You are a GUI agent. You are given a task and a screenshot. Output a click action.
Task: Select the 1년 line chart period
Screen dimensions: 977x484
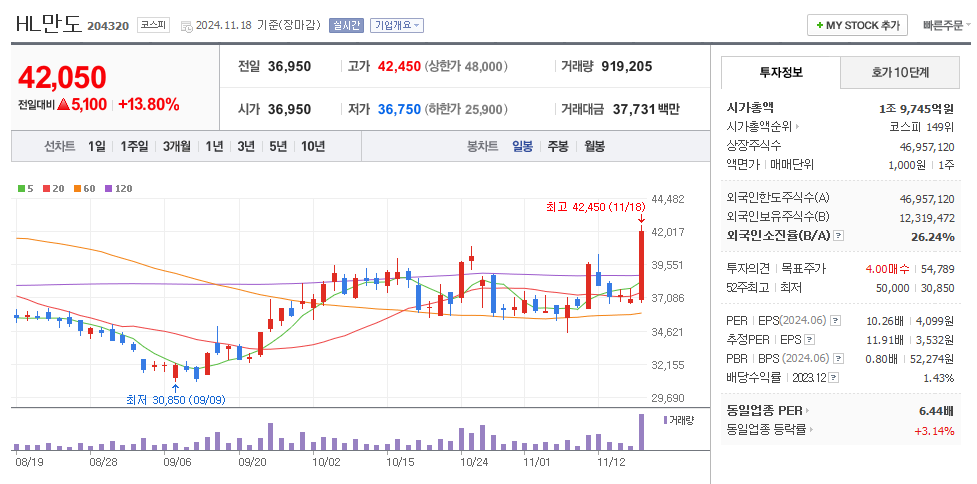click(214, 146)
